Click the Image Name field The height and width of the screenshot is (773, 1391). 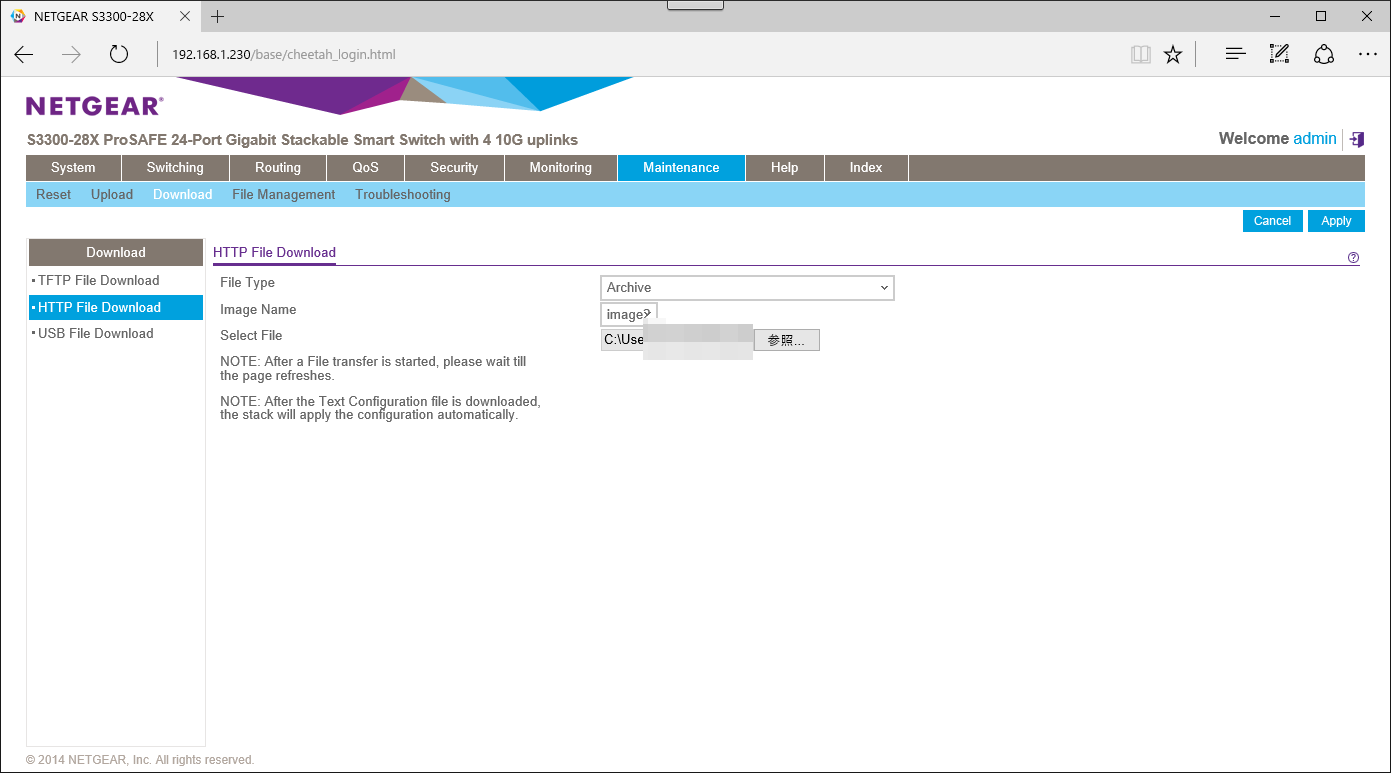(x=629, y=315)
